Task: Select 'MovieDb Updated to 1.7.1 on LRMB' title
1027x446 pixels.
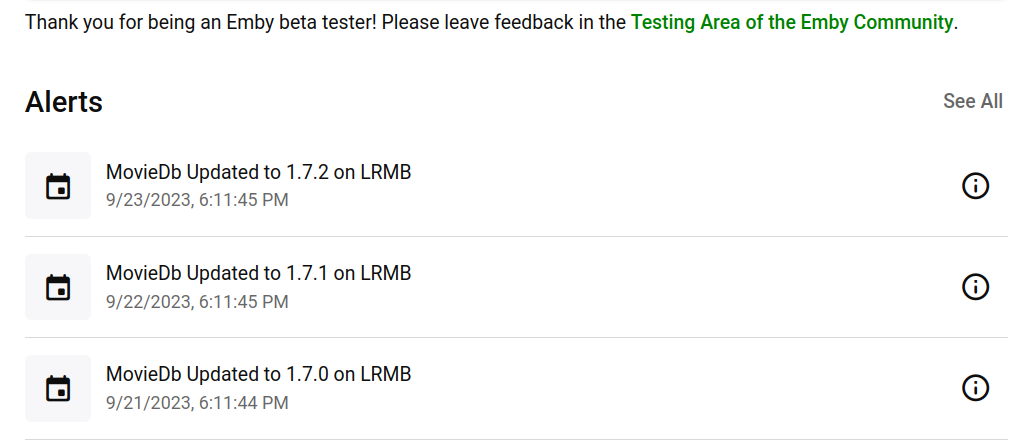Action: (258, 273)
